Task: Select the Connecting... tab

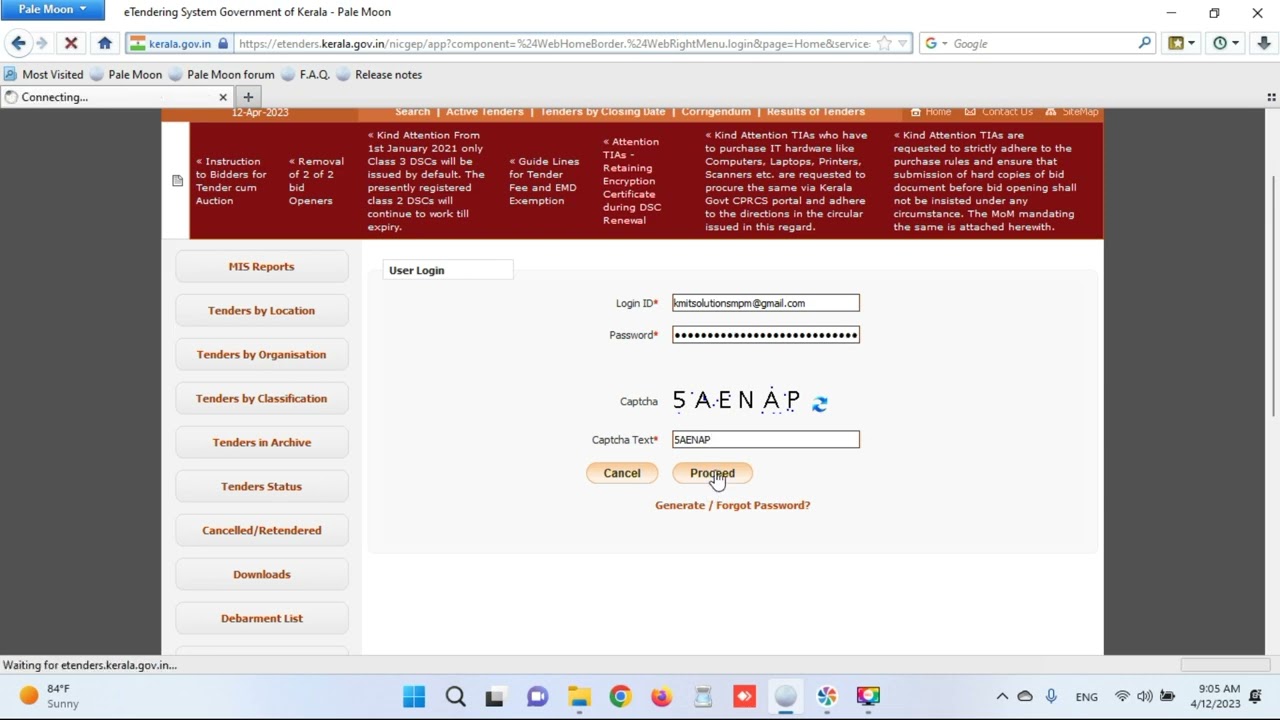Action: tap(116, 97)
